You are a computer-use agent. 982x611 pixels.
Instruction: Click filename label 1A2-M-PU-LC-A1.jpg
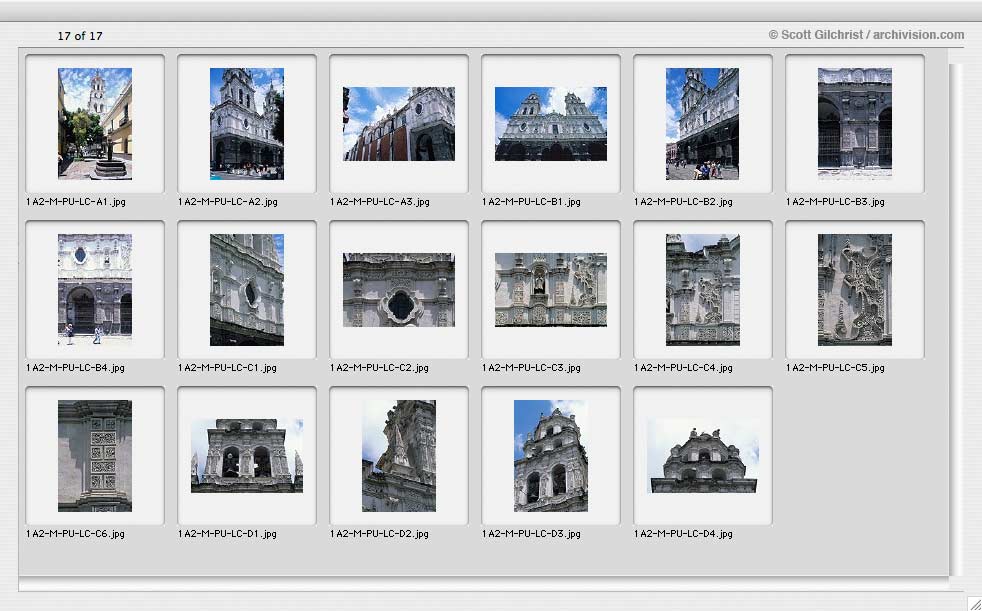(x=76, y=202)
